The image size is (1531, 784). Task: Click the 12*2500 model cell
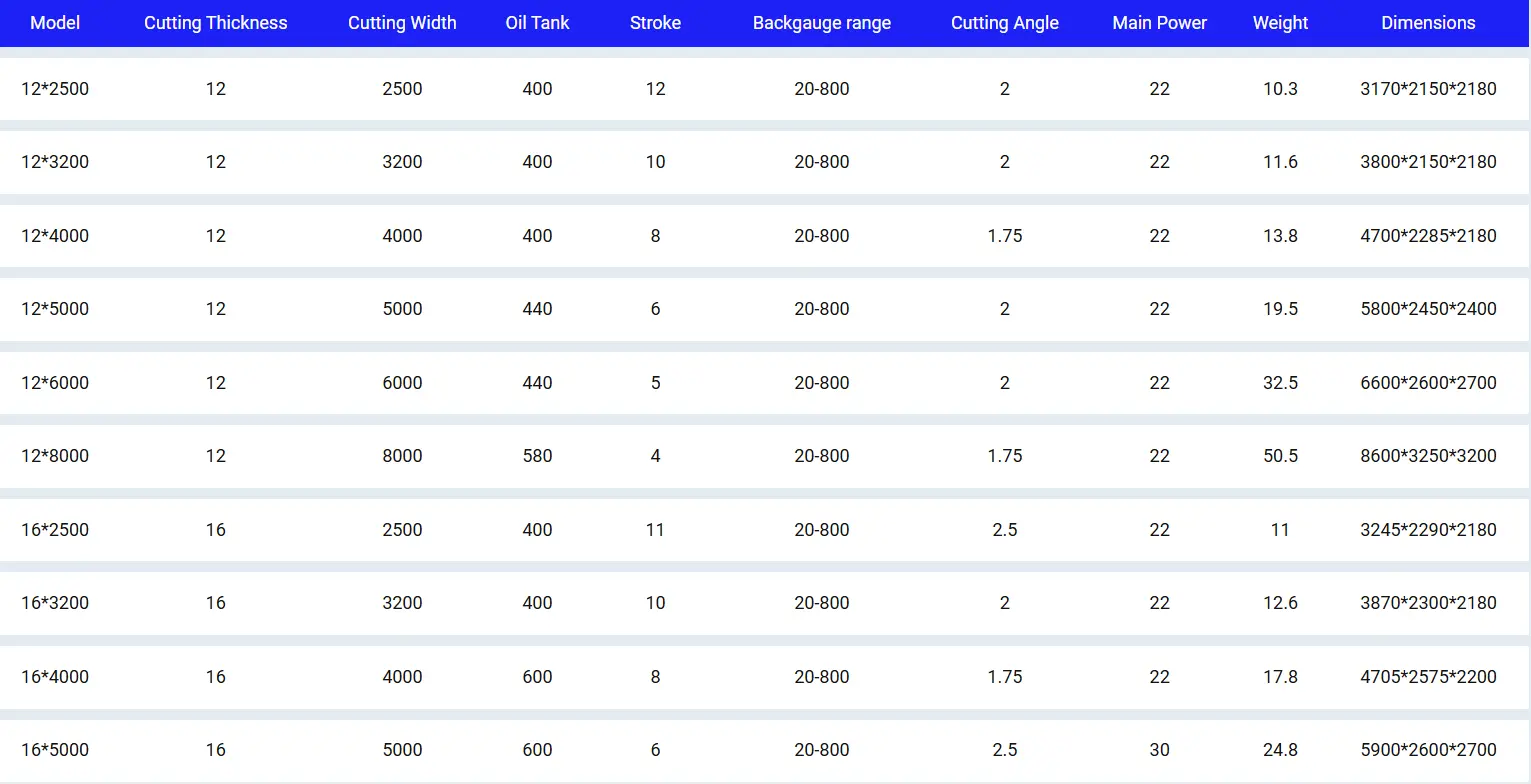coord(55,89)
